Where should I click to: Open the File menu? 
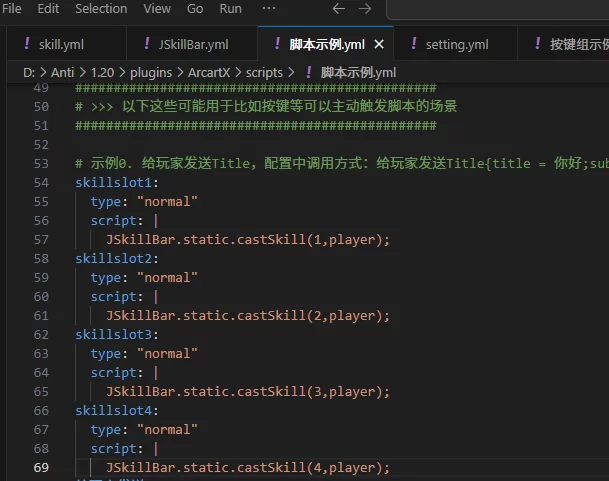click(12, 9)
